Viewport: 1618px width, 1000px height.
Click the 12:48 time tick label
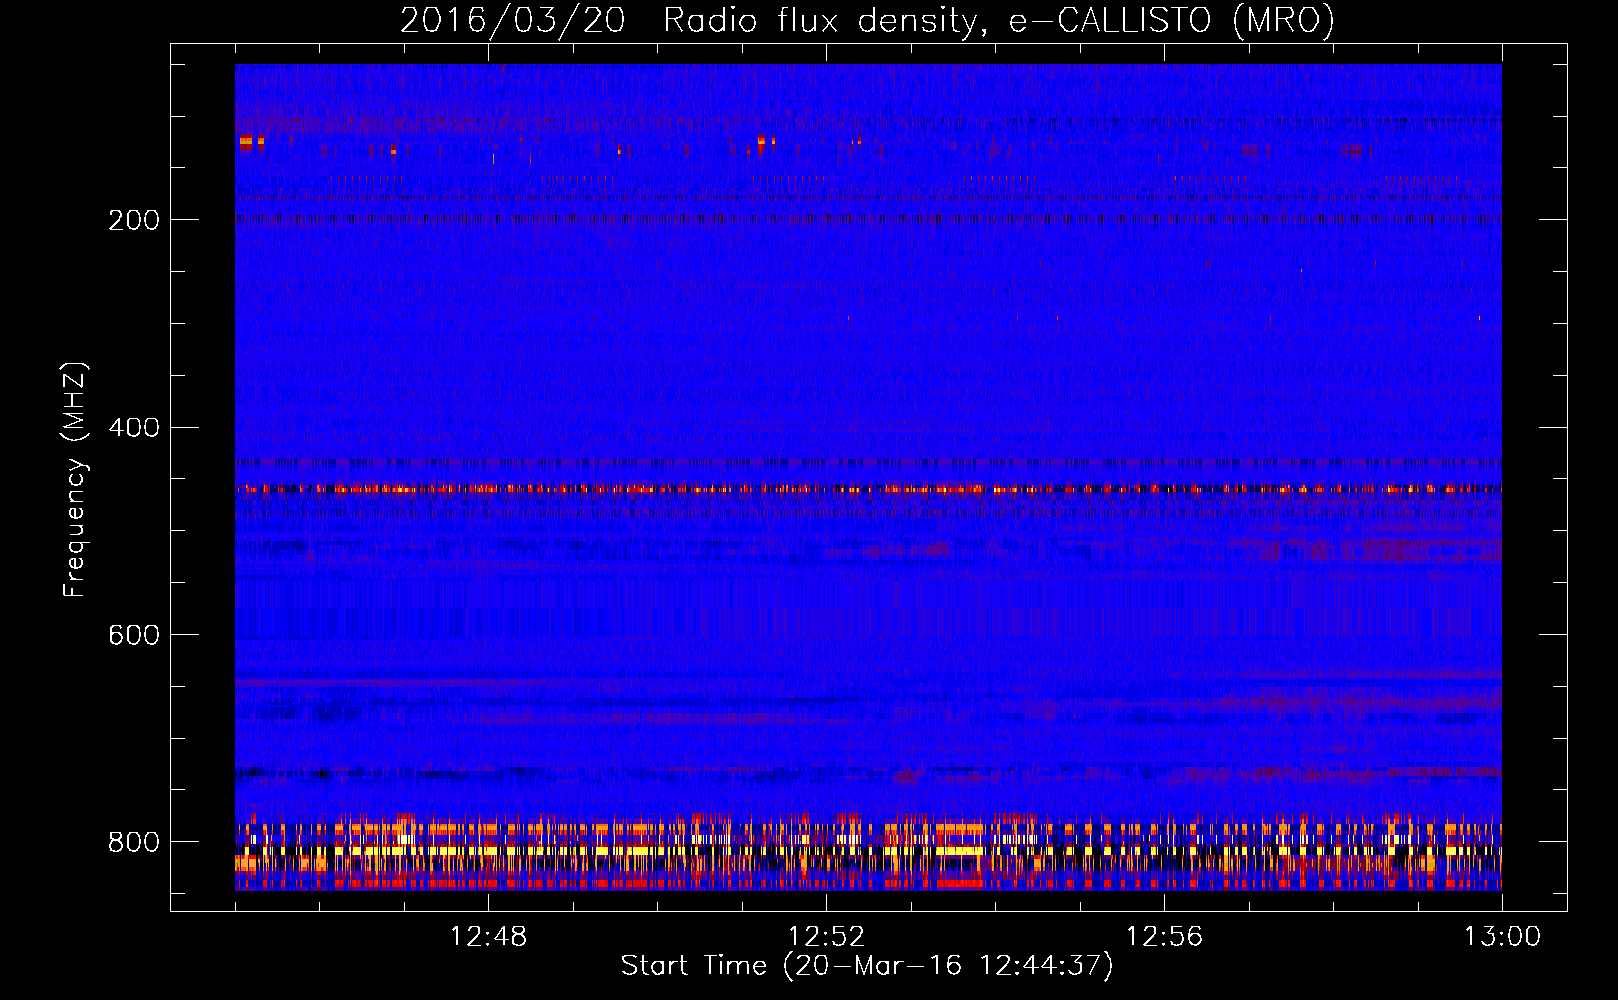(x=488, y=937)
